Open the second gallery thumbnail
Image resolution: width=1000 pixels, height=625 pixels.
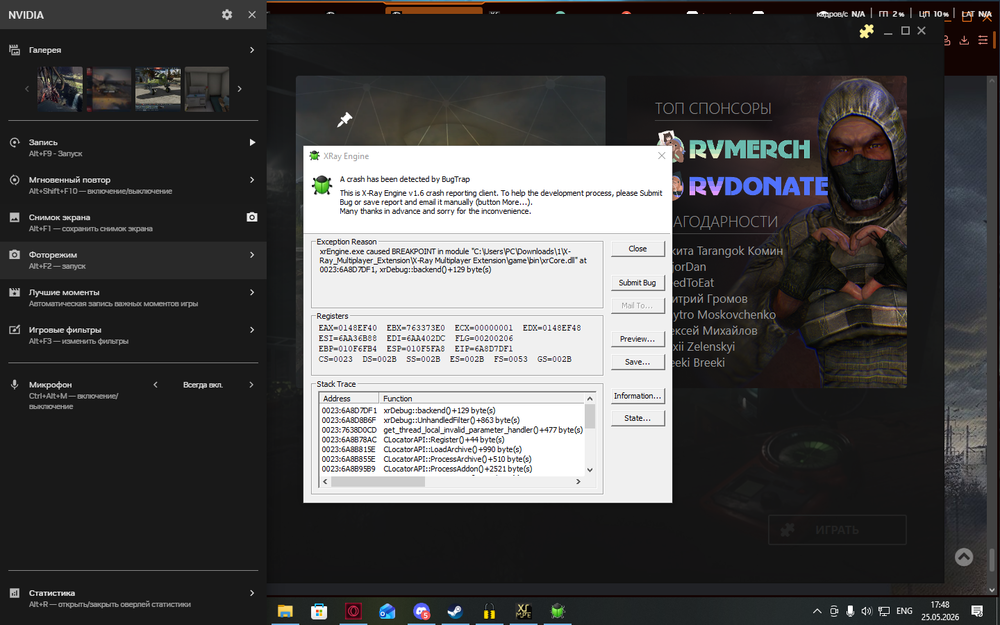click(109, 89)
